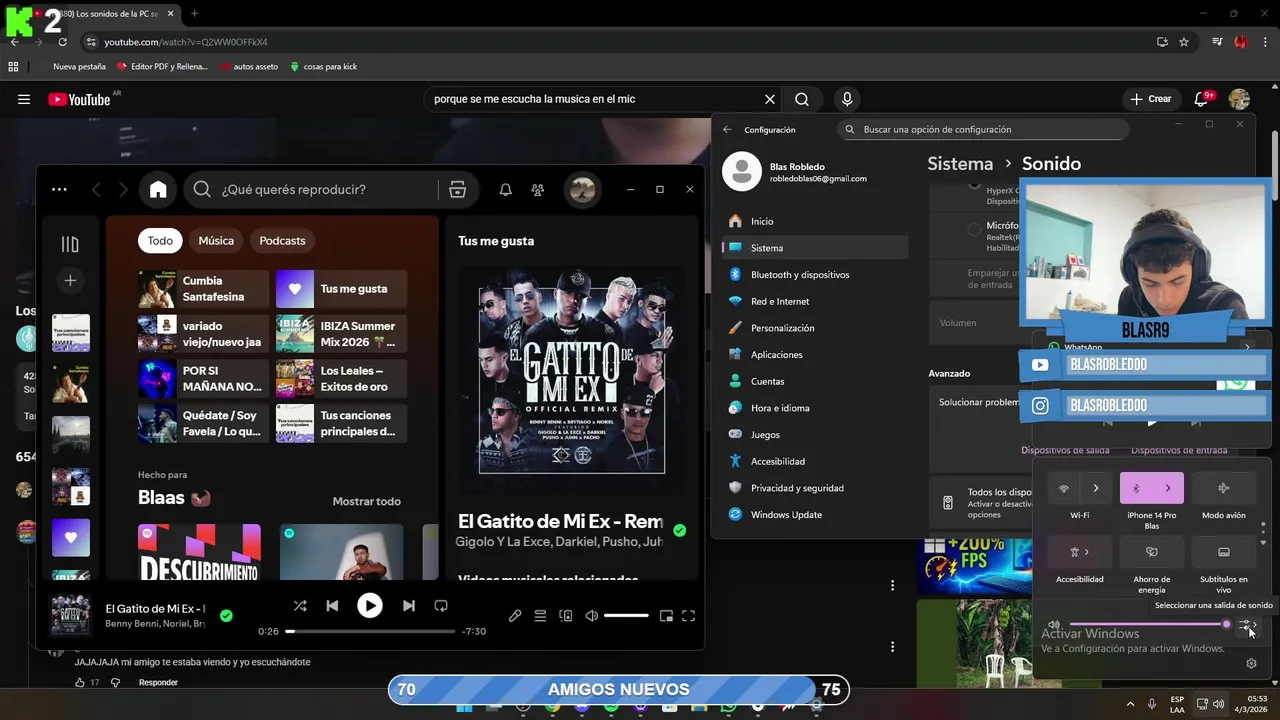Open Bluetooth y dispositivos settings
Screen dimensions: 1280x720
click(815, 274)
